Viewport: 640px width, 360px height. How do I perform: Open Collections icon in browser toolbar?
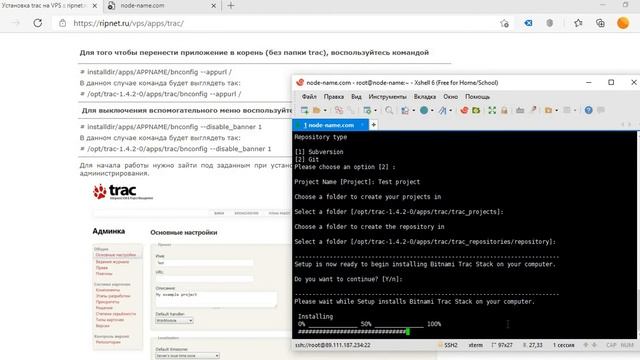click(600, 23)
